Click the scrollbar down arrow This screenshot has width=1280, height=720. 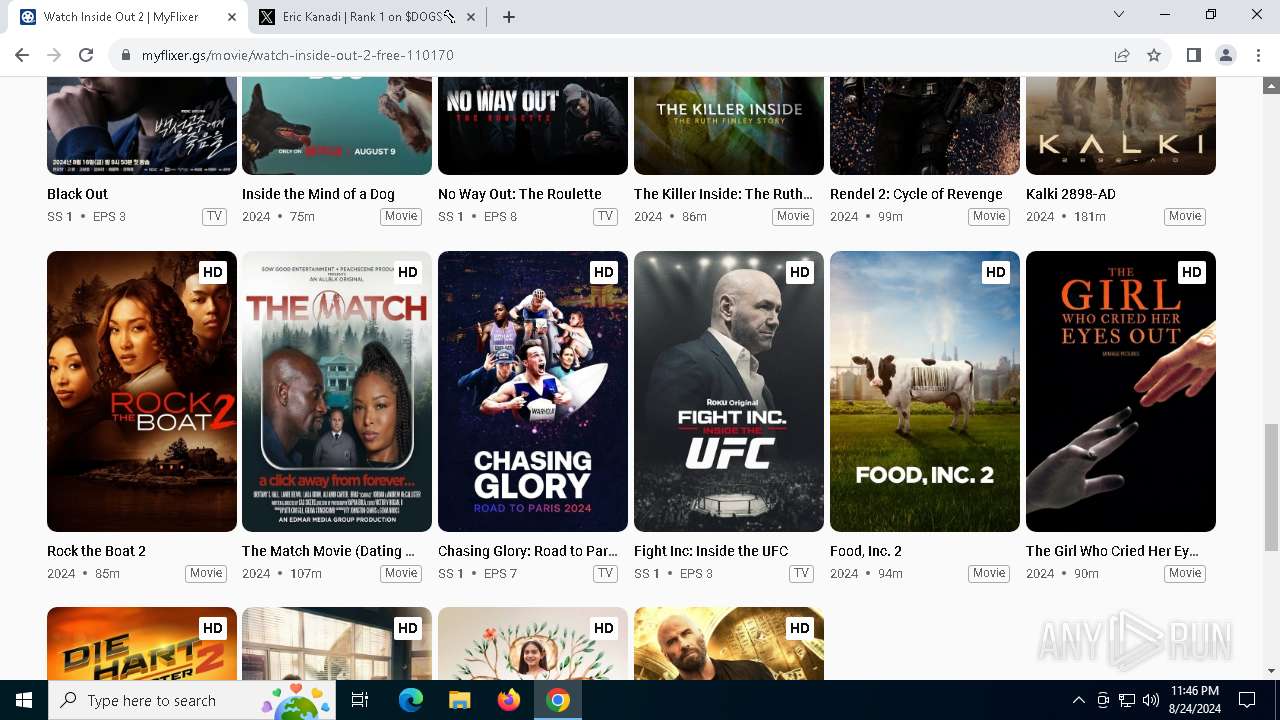pos(1271,671)
